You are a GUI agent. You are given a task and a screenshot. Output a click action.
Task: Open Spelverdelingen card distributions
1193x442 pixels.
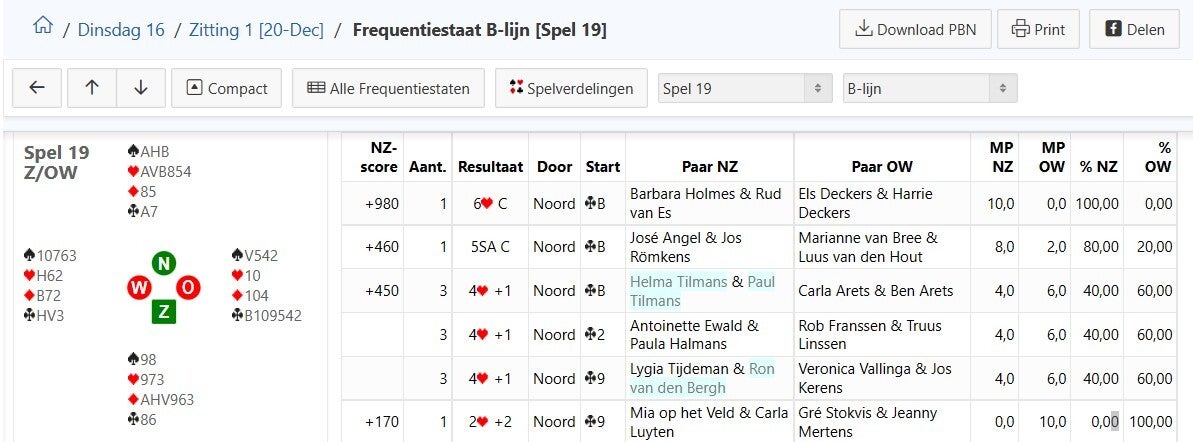click(571, 88)
